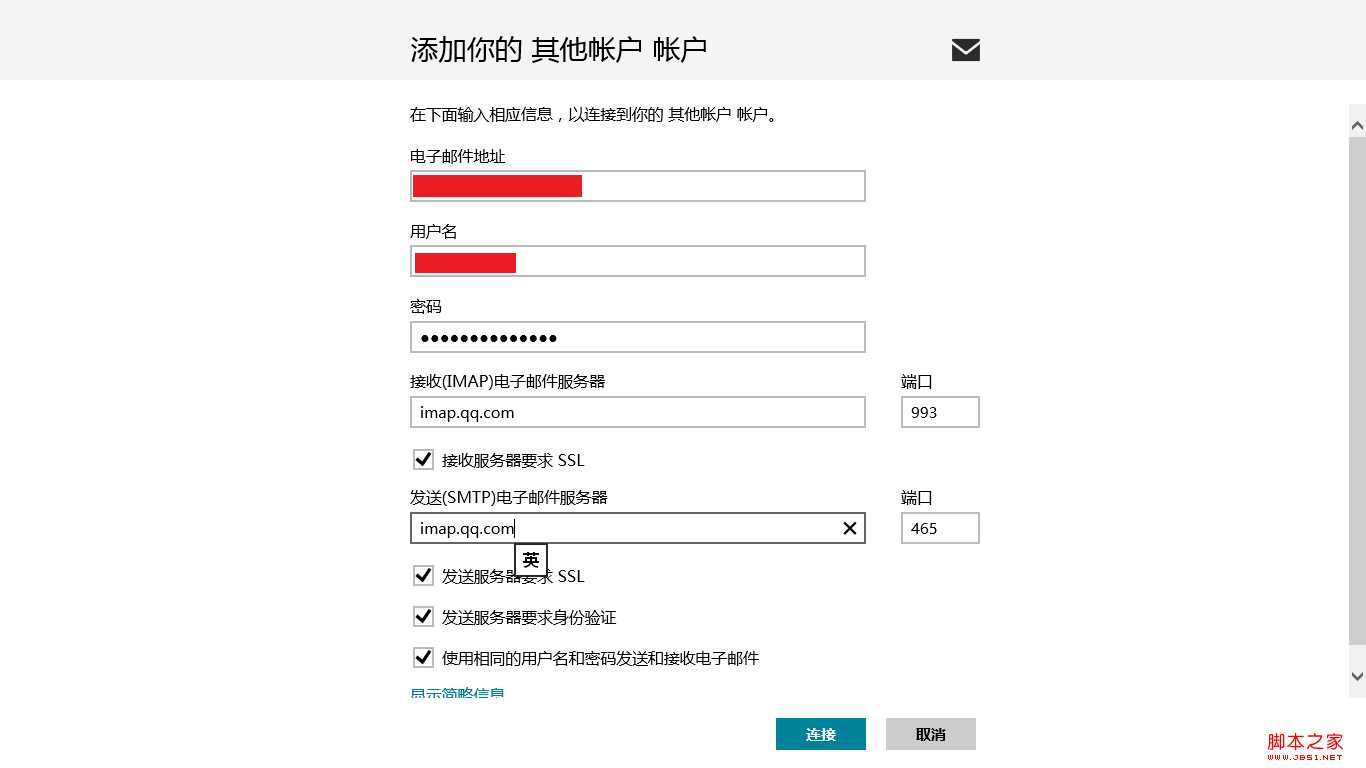Viewport: 1366px width, 768px height.
Task: Clear the SMTP server field with the X
Action: [849, 528]
